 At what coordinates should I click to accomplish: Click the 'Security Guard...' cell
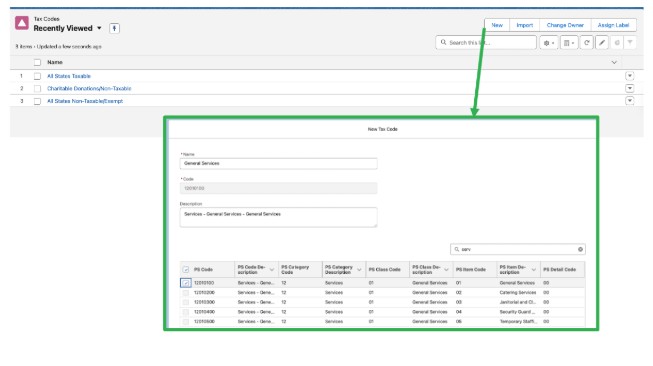(517, 312)
